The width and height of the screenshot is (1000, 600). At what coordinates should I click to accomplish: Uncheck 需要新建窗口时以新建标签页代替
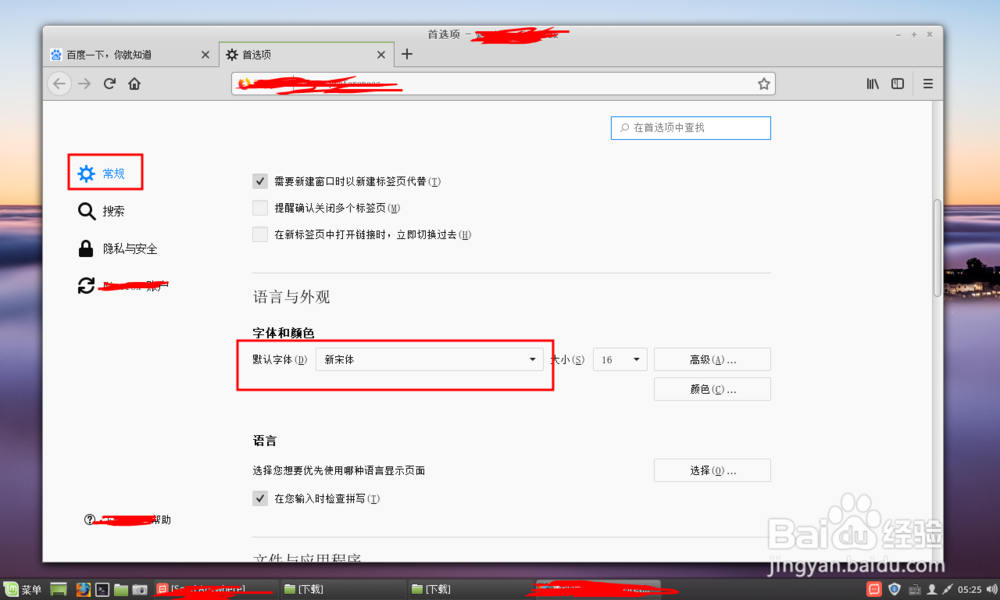(260, 181)
